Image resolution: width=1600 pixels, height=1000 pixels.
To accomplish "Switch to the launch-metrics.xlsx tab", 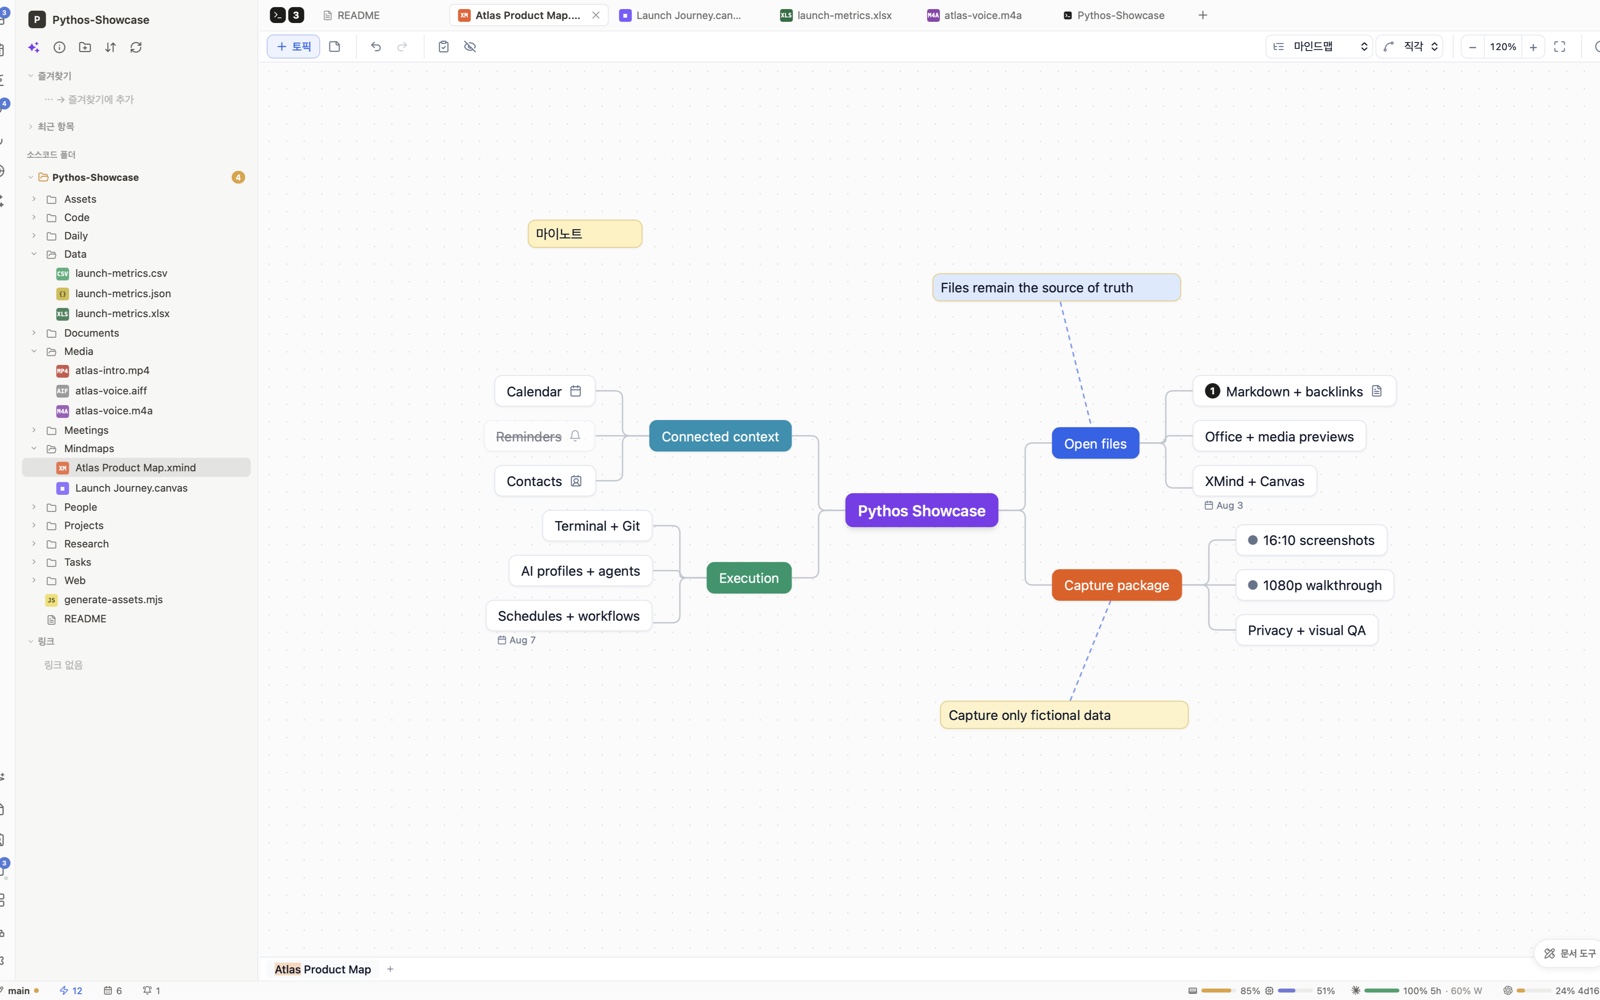I will pyautogui.click(x=836, y=15).
